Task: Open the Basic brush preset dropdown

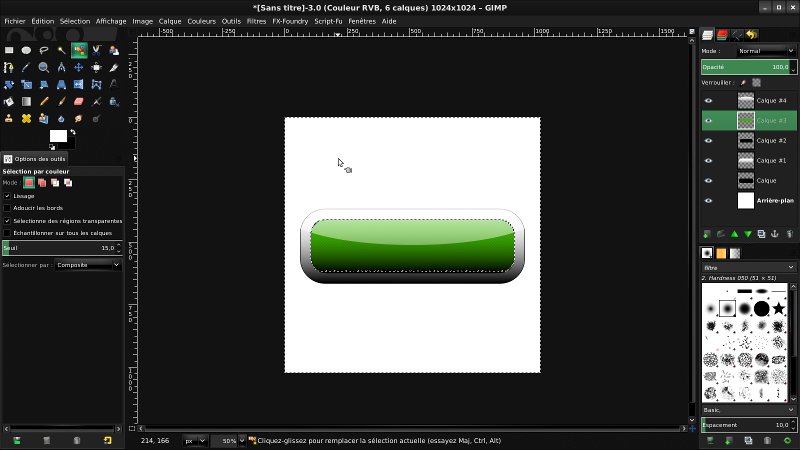Action: (748, 410)
